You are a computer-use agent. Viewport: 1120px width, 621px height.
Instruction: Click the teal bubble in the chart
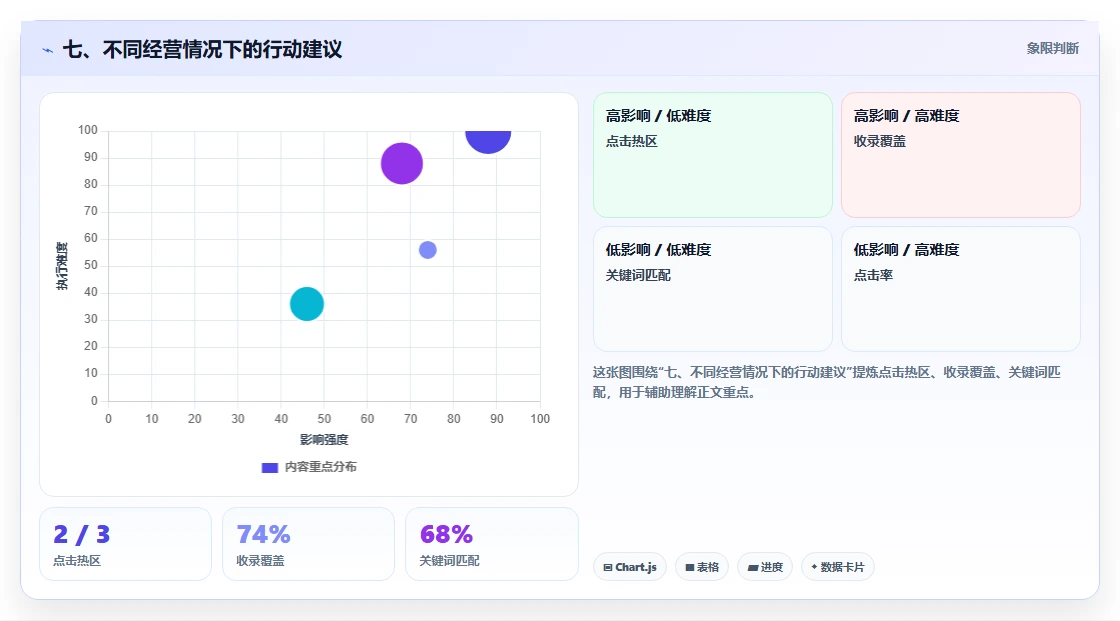point(306,304)
